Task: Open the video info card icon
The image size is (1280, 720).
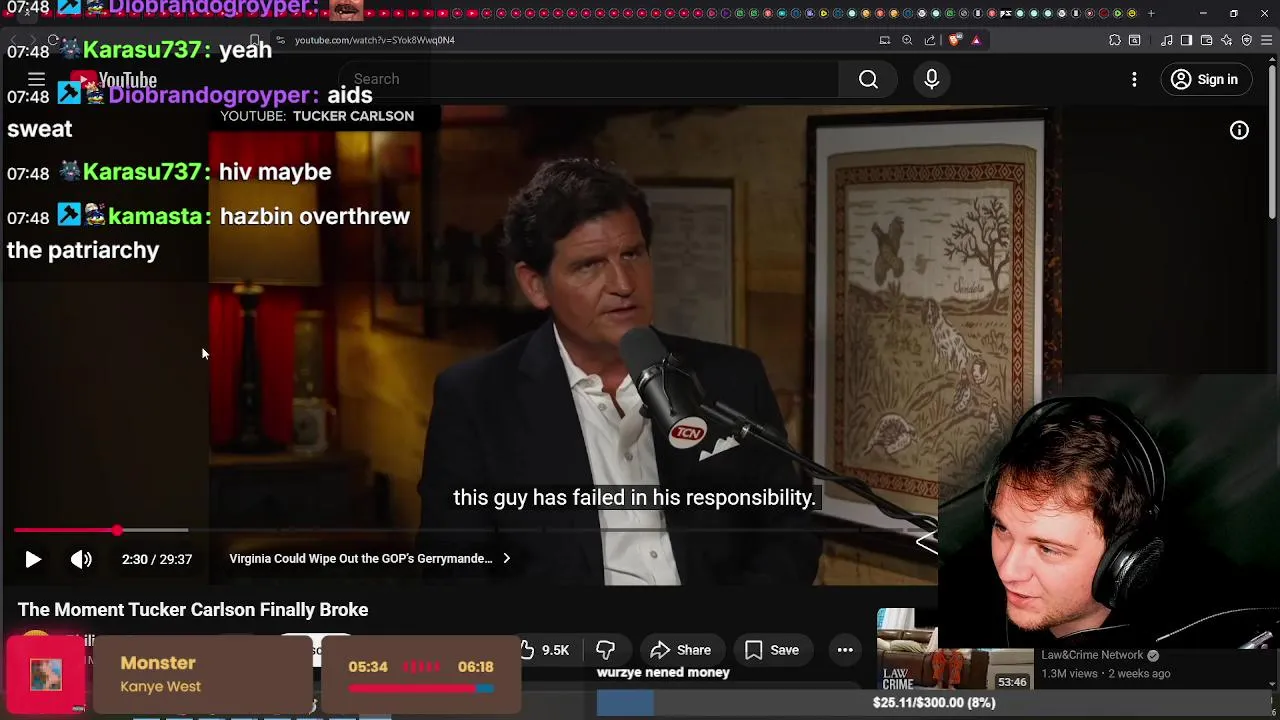Action: (1239, 130)
